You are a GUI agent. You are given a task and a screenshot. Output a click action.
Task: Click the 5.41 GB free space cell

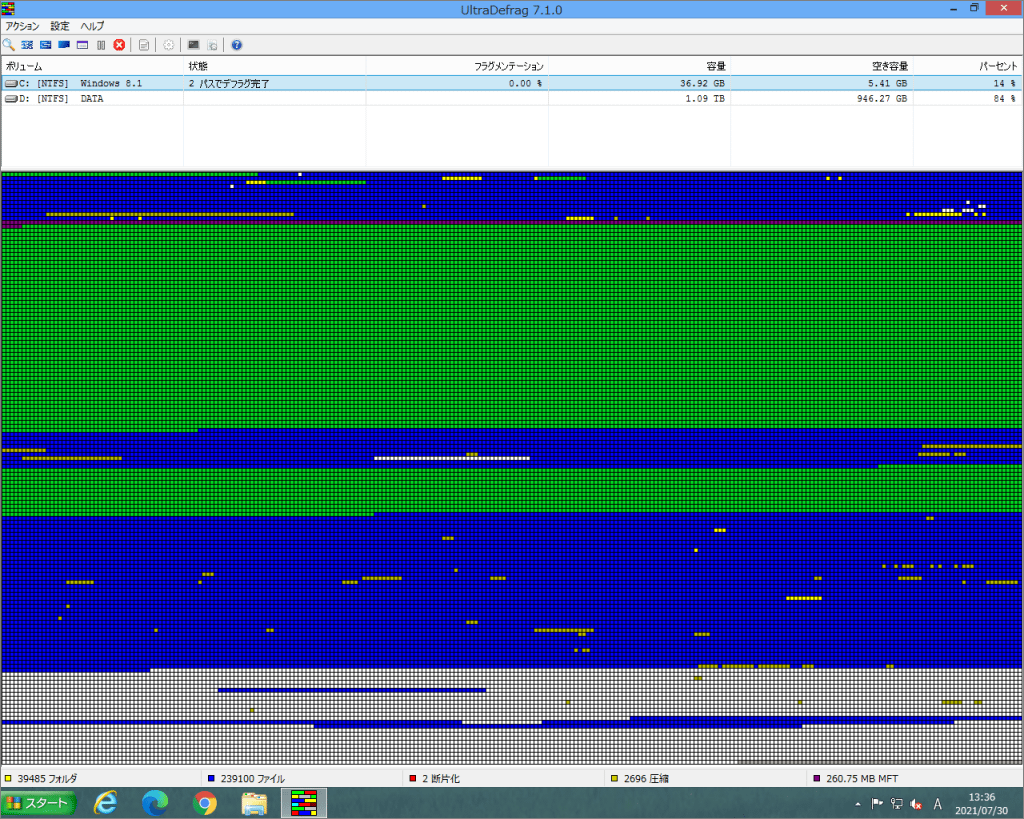(887, 84)
